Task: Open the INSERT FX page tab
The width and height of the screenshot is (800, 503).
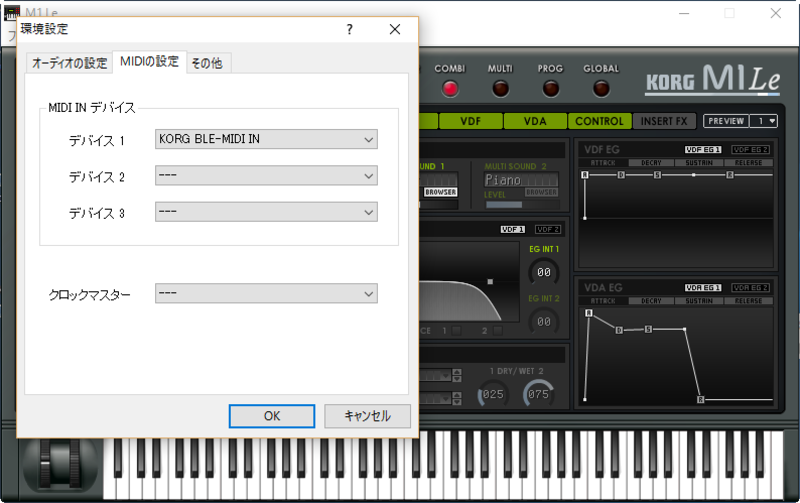Action: tap(664, 121)
